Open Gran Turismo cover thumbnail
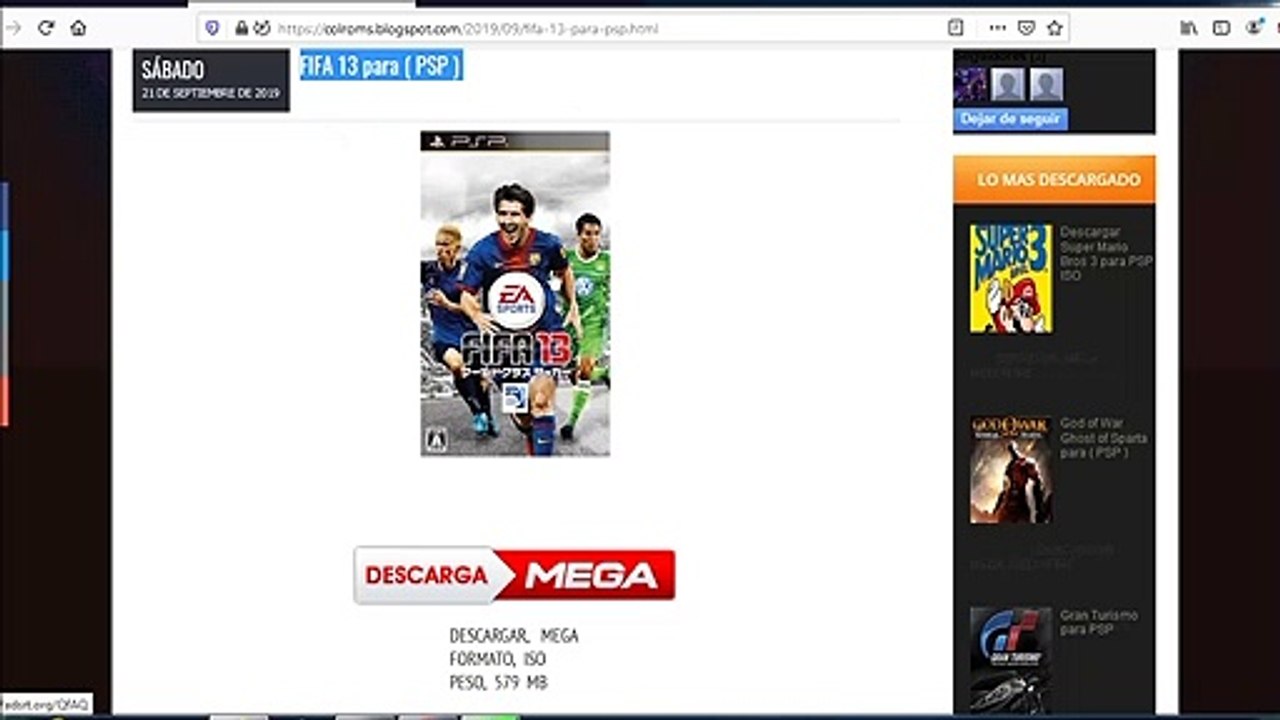This screenshot has height=720, width=1280. coord(1011,660)
